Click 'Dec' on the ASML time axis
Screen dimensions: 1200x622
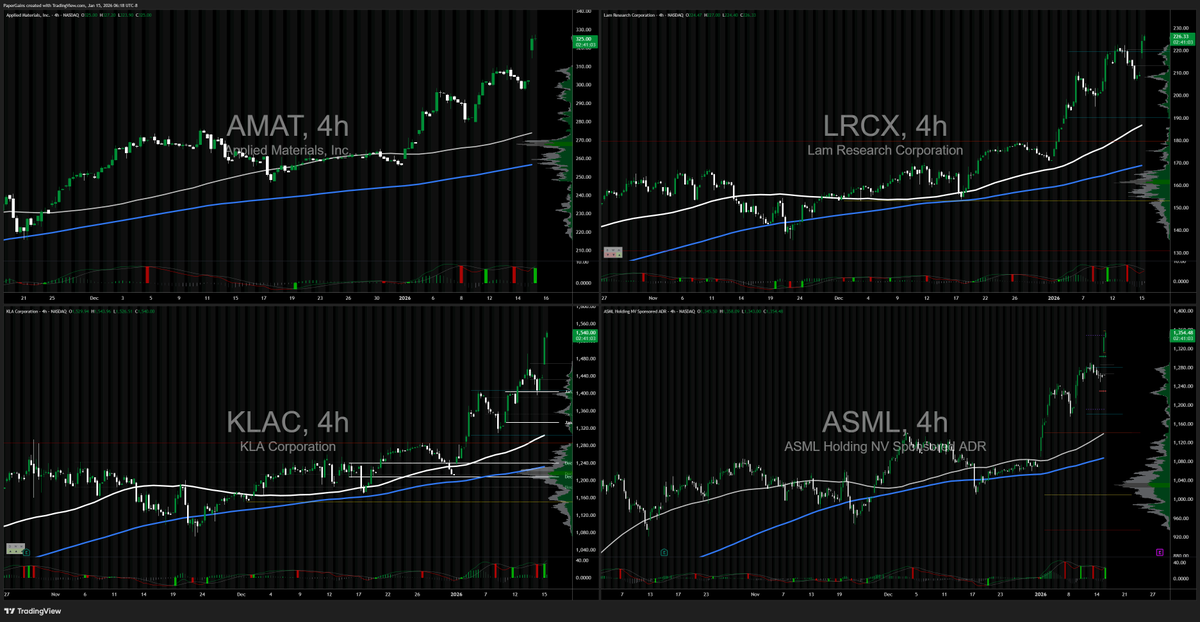[888, 594]
